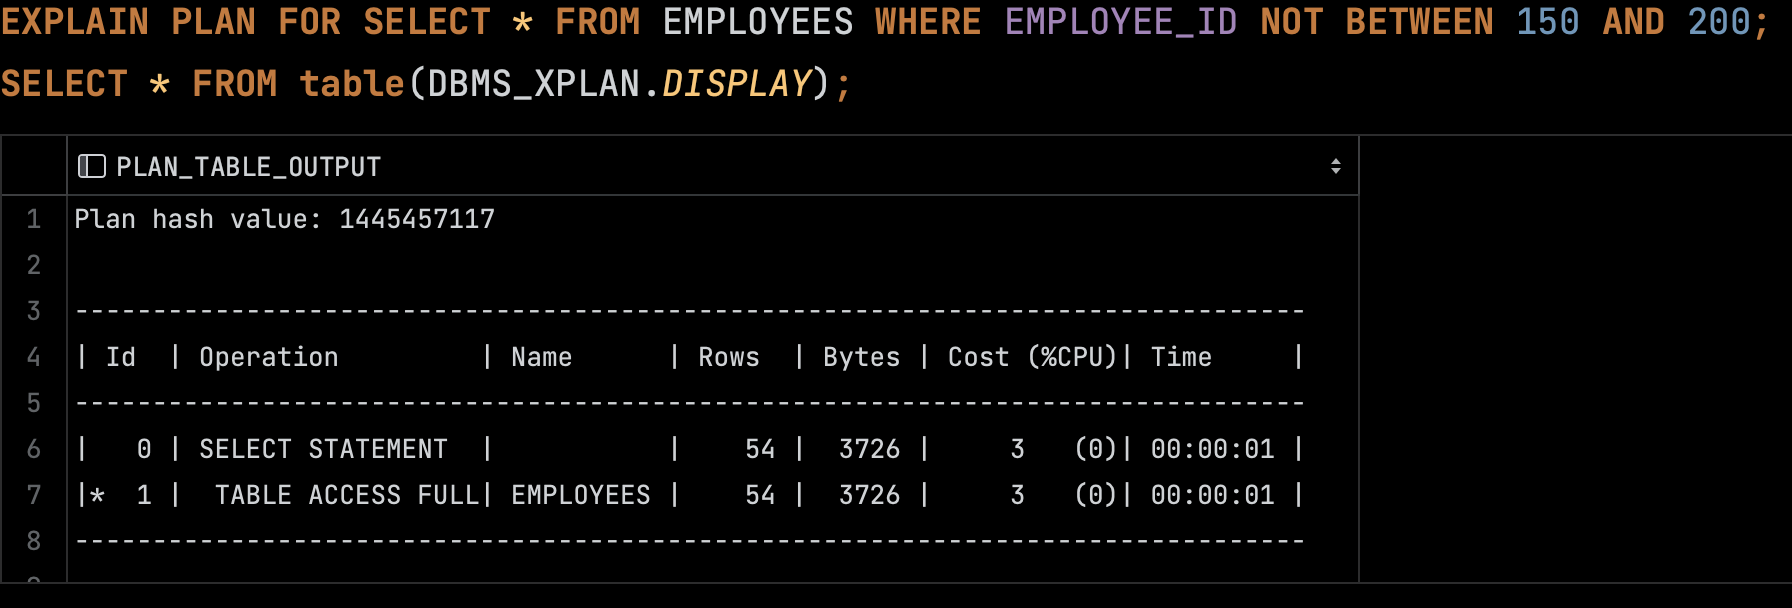Screen dimensions: 1792x608
Task: Click the plan header cell starting with Id and Operation
Action: pos(712,357)
